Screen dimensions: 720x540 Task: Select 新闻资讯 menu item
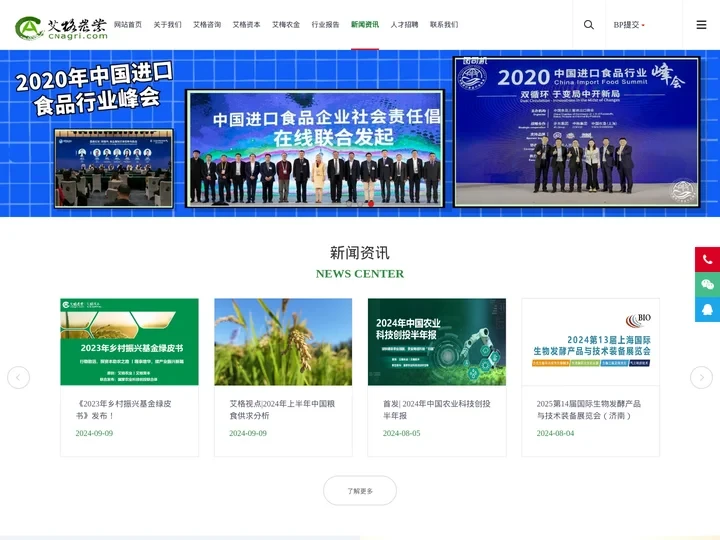[365, 24]
